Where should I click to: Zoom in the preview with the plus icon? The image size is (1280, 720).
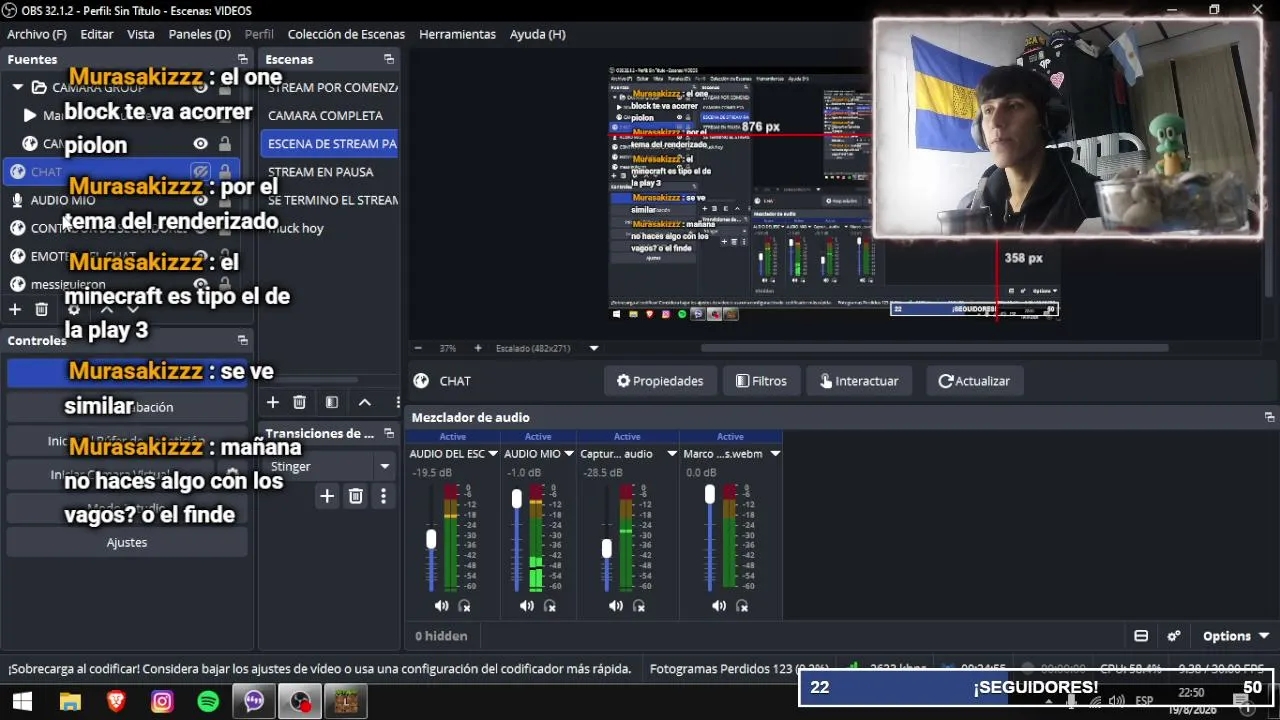(x=478, y=348)
